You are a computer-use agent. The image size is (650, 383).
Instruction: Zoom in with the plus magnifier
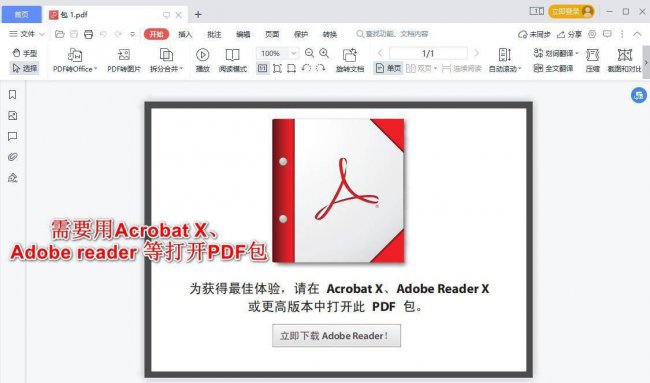[x=324, y=53]
